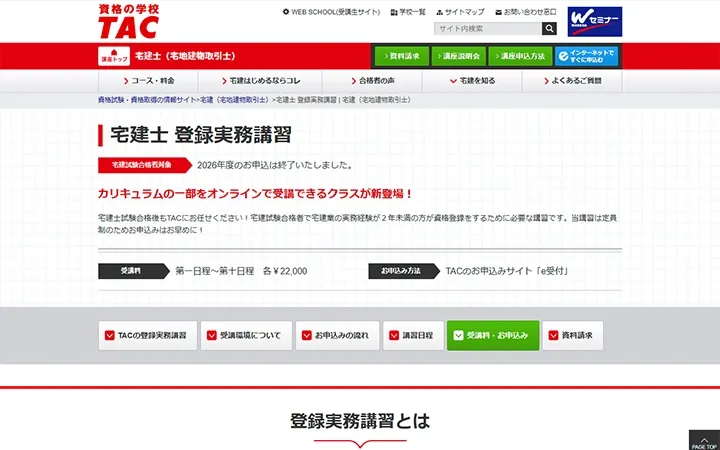This screenshot has width=720, height=450.
Task: Open the Wセミナー banner
Action: 595,22
